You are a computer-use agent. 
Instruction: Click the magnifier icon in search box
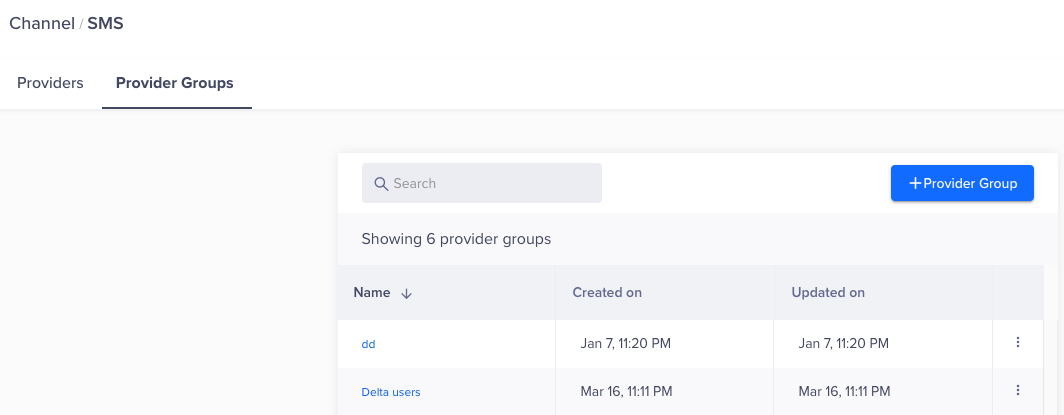click(380, 184)
